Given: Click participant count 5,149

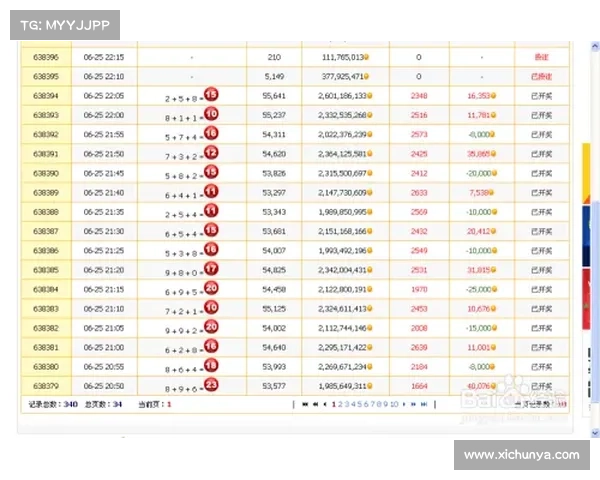Looking at the screenshot, I should coord(274,77).
